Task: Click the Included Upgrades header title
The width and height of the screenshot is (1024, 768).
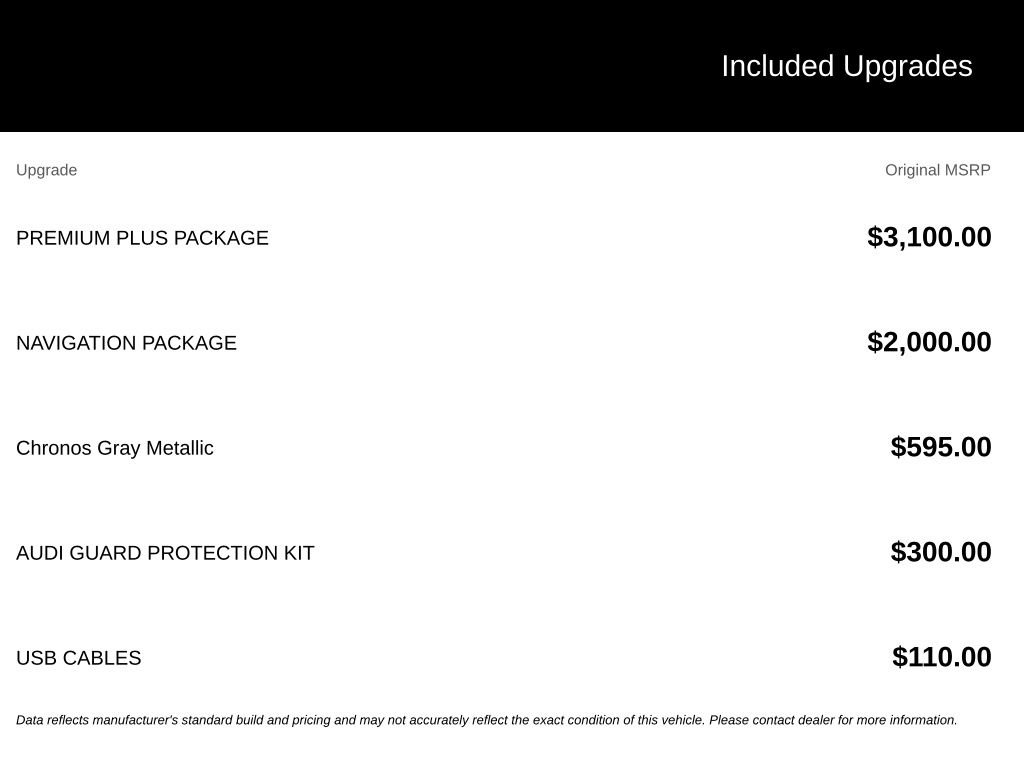Action: [x=846, y=67]
